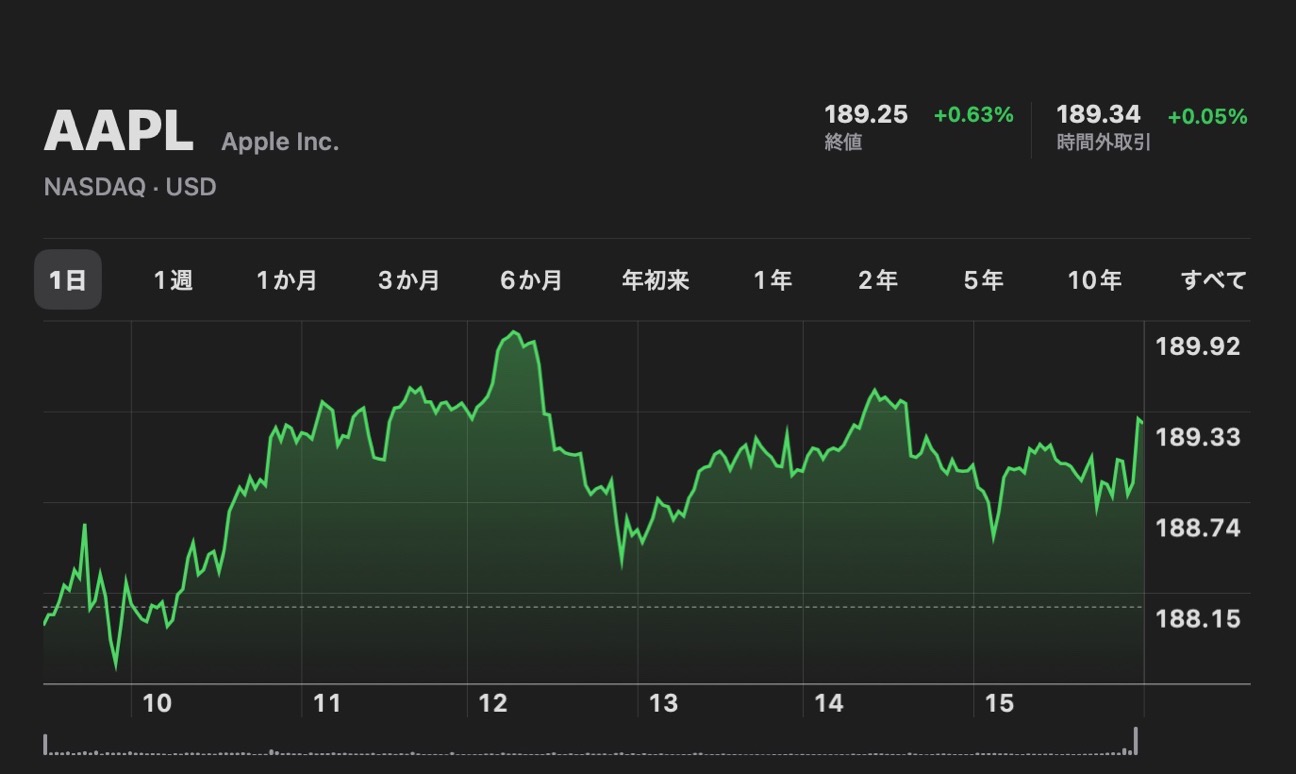The width and height of the screenshot is (1296, 774).
Task: Click the +0.63% change value
Action: [974, 115]
